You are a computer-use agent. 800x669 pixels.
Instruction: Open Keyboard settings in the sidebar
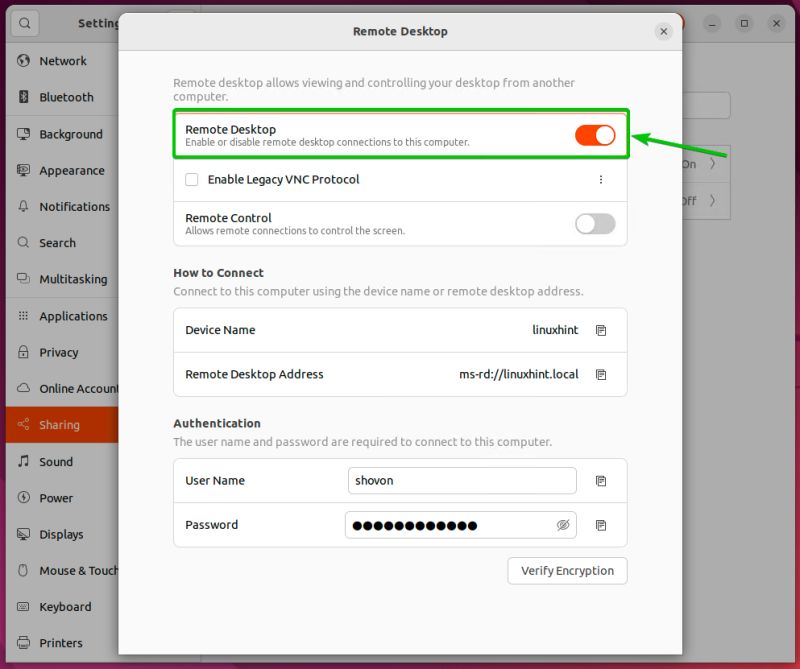(62, 607)
